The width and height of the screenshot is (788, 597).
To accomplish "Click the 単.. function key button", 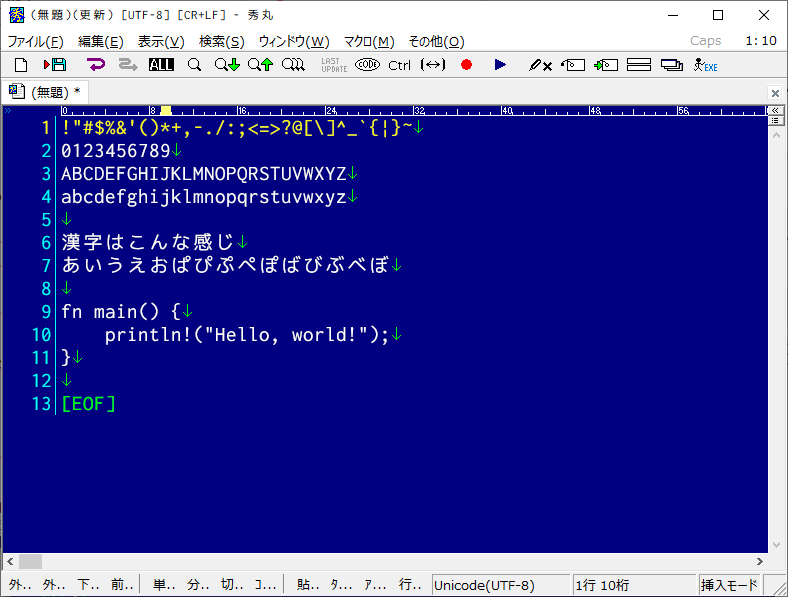I will pyautogui.click(x=164, y=584).
